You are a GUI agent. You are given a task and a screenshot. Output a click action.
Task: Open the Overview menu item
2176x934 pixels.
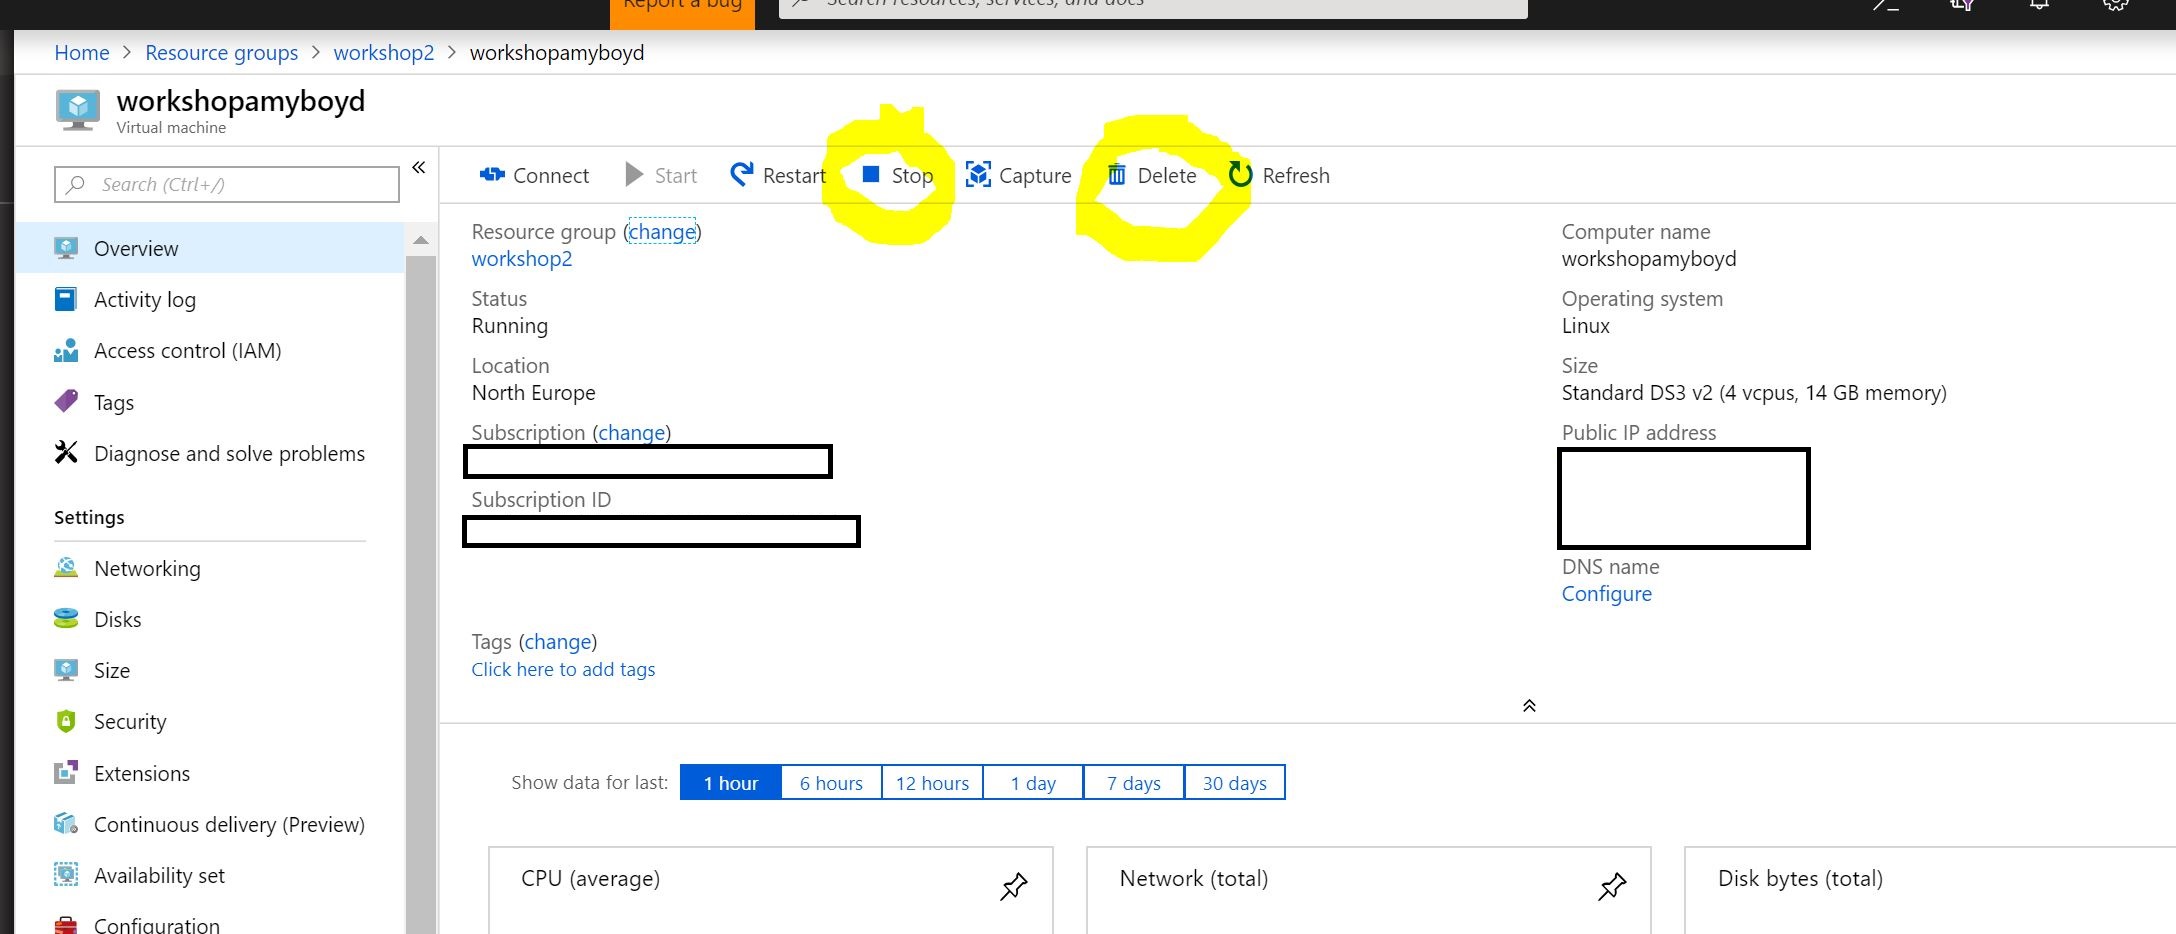coord(210,248)
